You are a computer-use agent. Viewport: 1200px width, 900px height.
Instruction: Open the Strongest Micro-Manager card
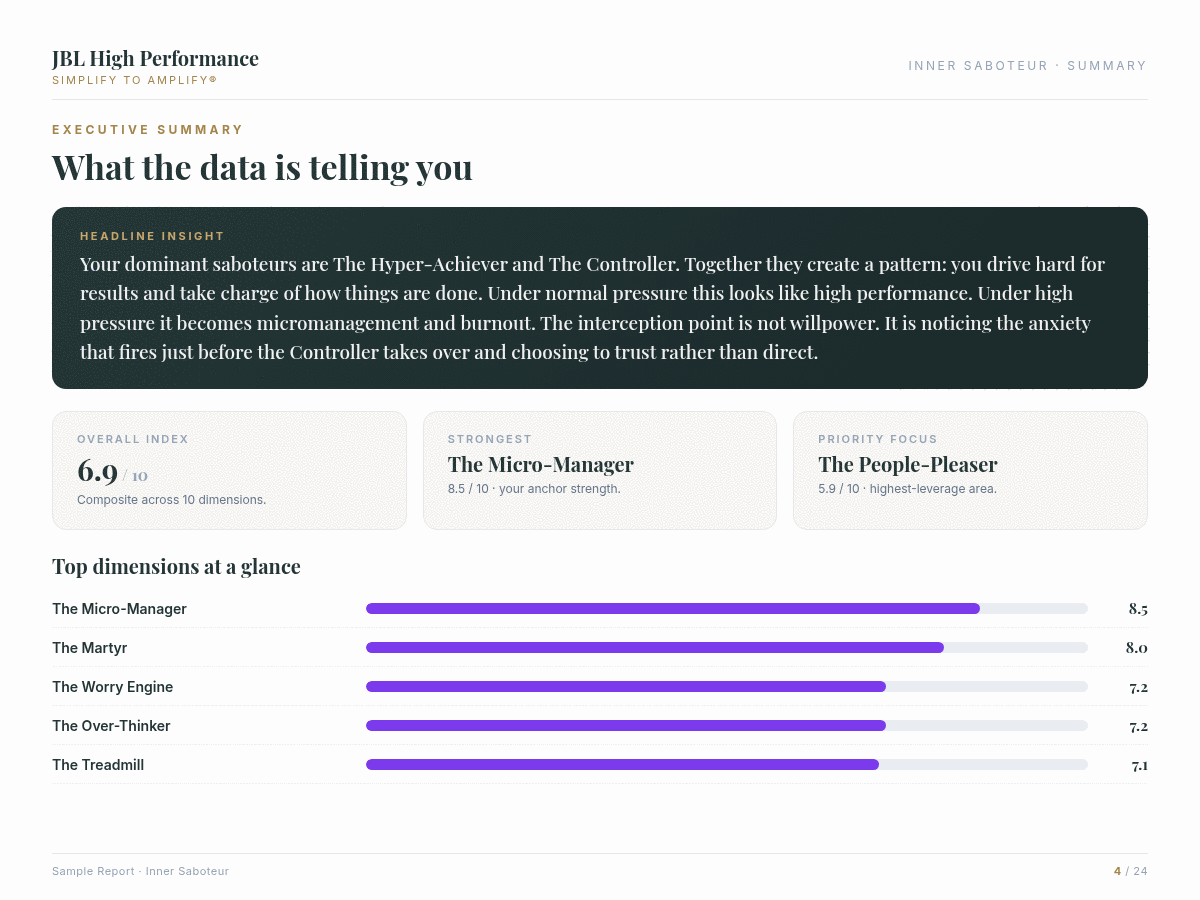coord(600,470)
